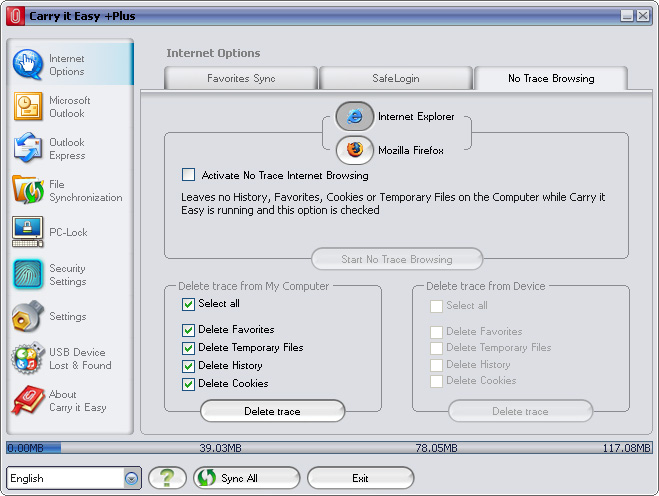Uncheck Delete Favorites under My Computer
The height and width of the screenshot is (496, 659).
(x=188, y=330)
